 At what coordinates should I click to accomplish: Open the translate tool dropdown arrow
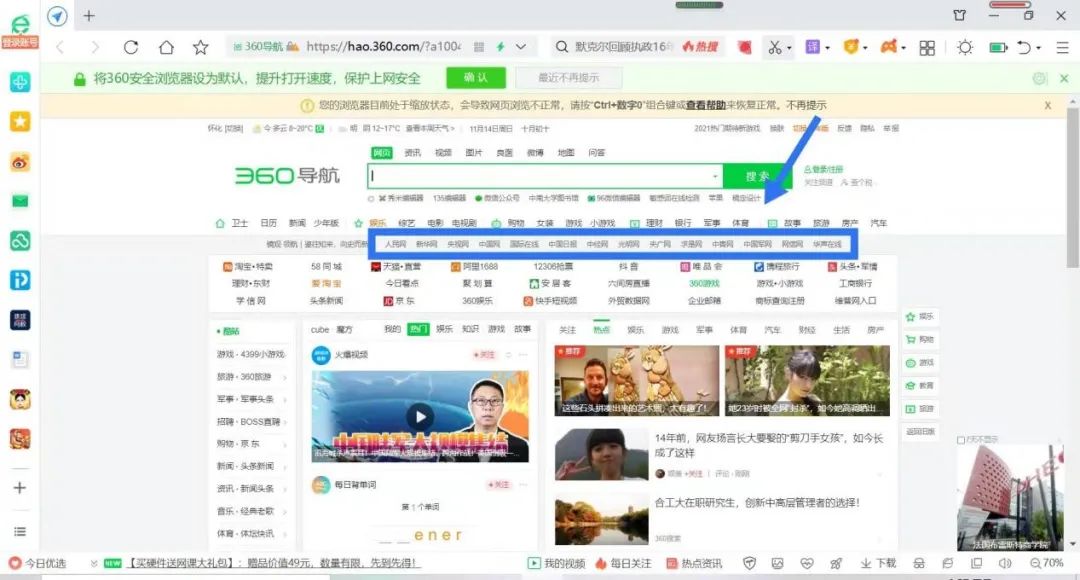tap(827, 48)
